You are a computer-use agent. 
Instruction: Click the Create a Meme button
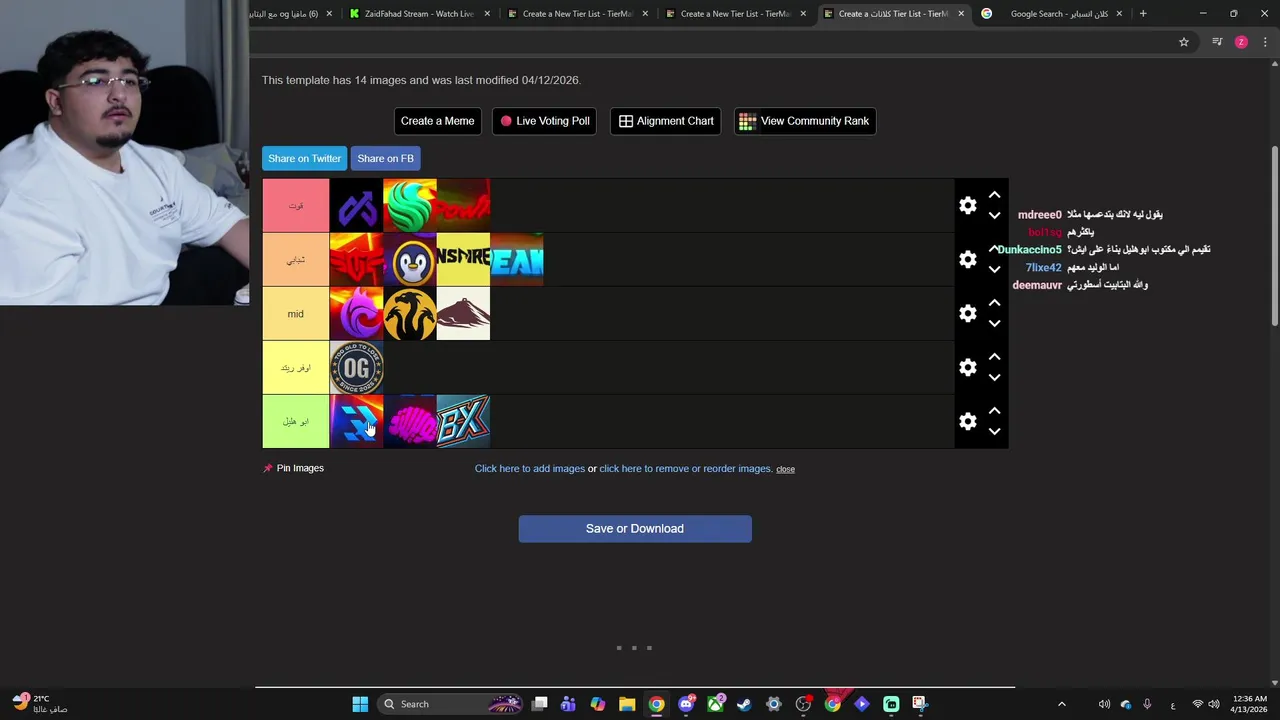click(438, 121)
